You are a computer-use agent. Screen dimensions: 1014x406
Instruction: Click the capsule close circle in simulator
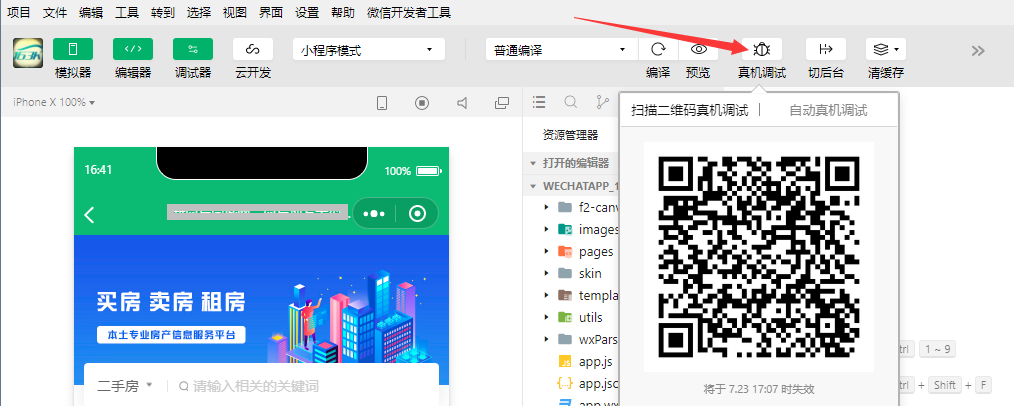pos(418,213)
